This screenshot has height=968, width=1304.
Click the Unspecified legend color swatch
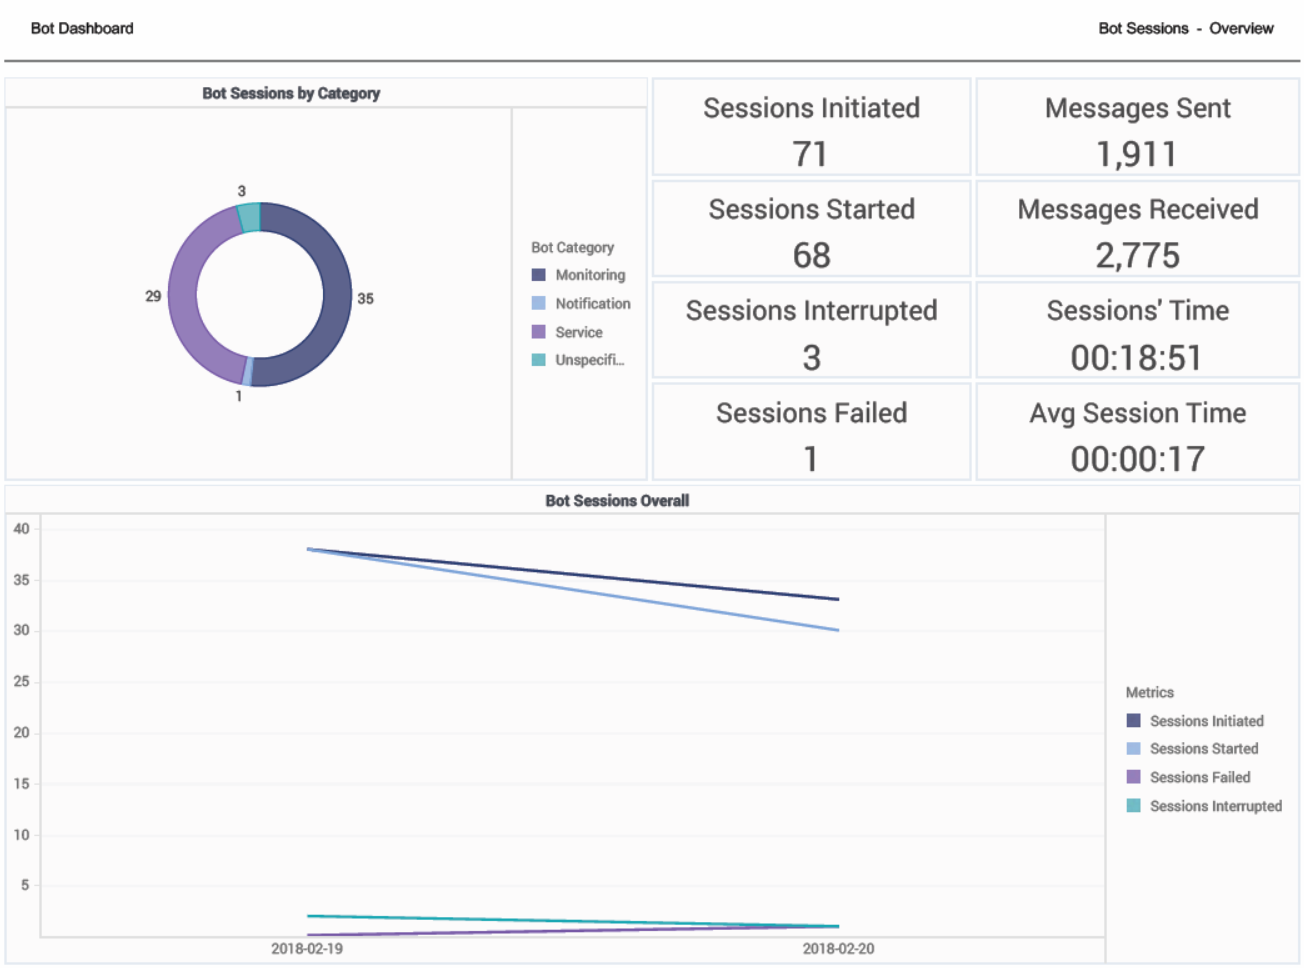[538, 360]
